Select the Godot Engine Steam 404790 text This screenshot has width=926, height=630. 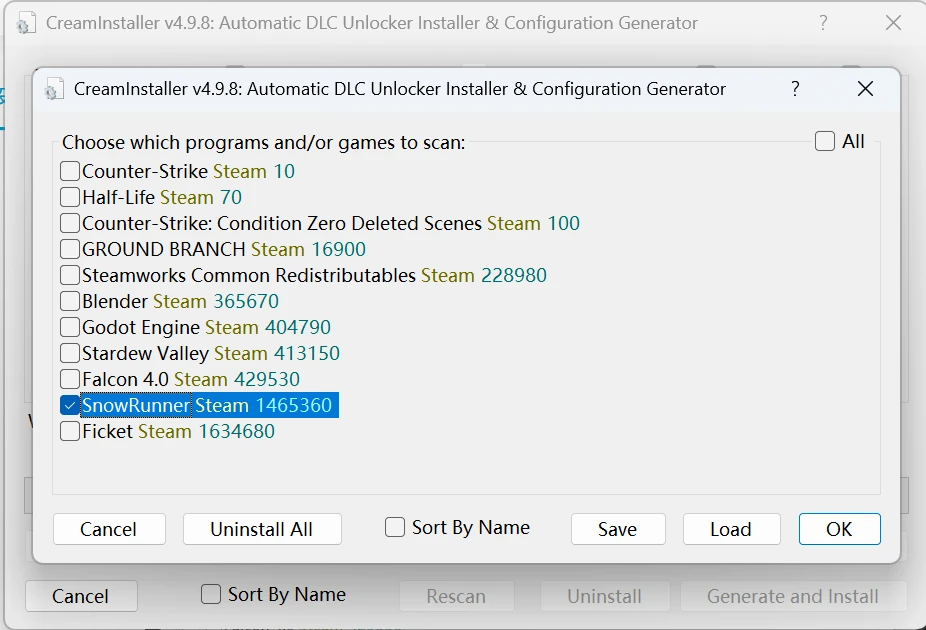click(206, 327)
